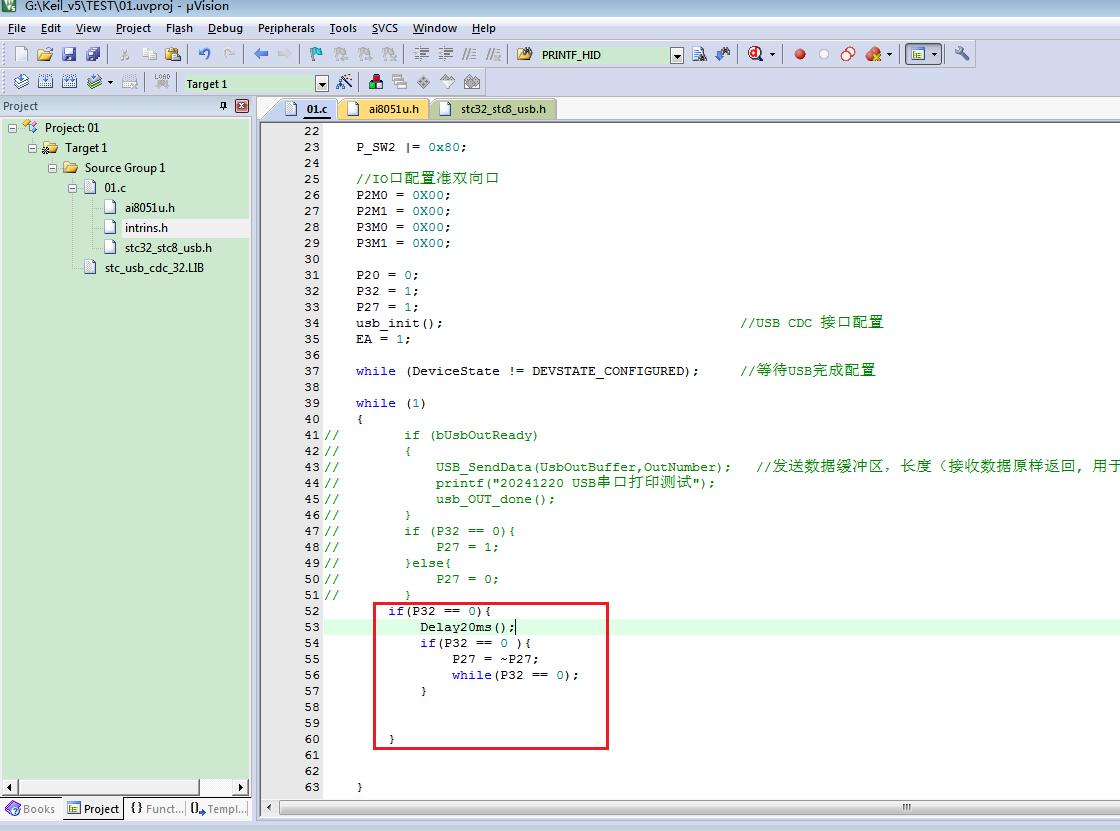Click the Find in Files icon
The width and height of the screenshot is (1120, 831).
(x=524, y=54)
